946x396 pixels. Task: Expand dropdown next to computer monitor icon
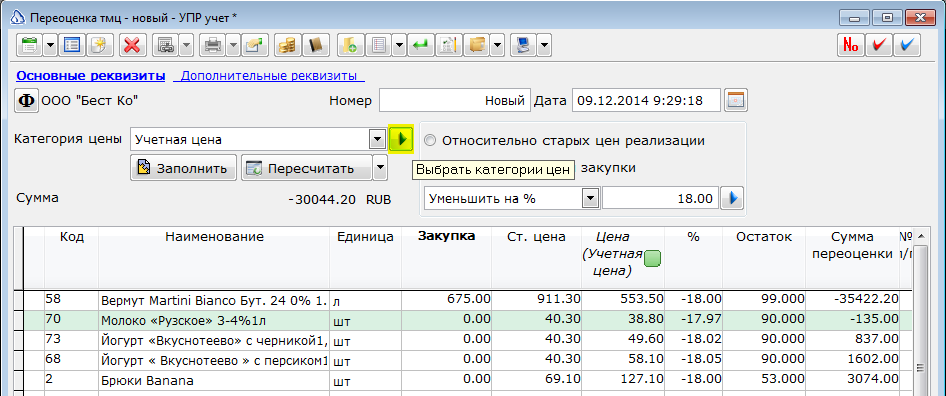tap(544, 45)
